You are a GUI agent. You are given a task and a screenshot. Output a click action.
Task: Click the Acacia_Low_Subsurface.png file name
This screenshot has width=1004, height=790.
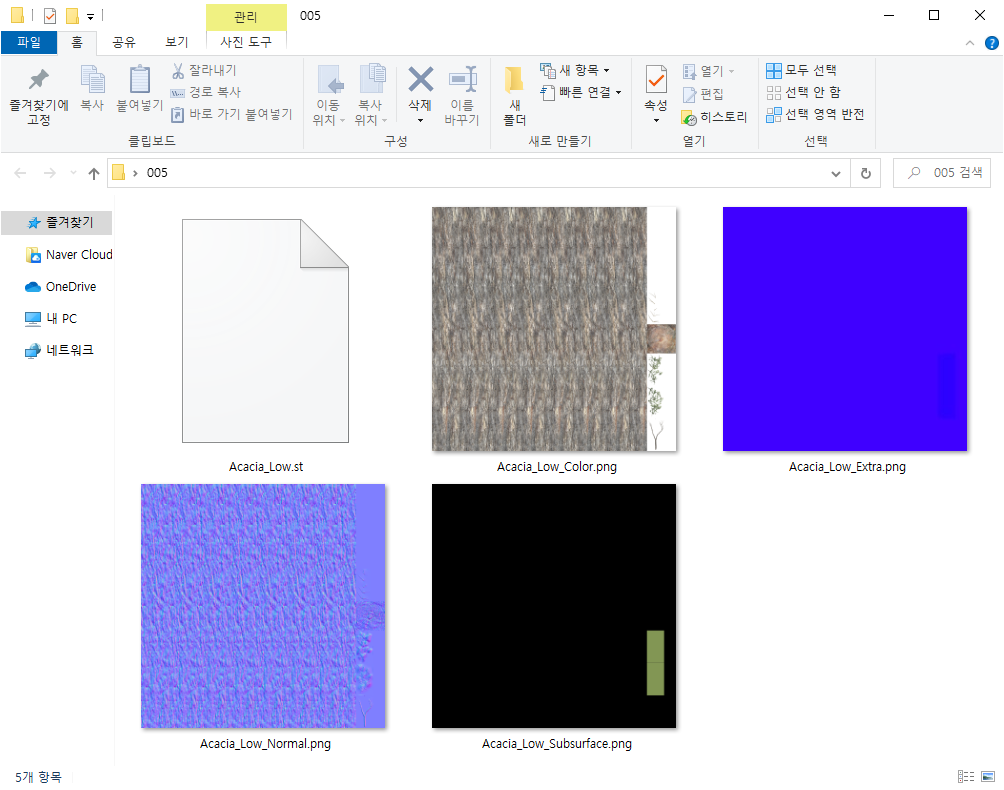[x=556, y=744]
